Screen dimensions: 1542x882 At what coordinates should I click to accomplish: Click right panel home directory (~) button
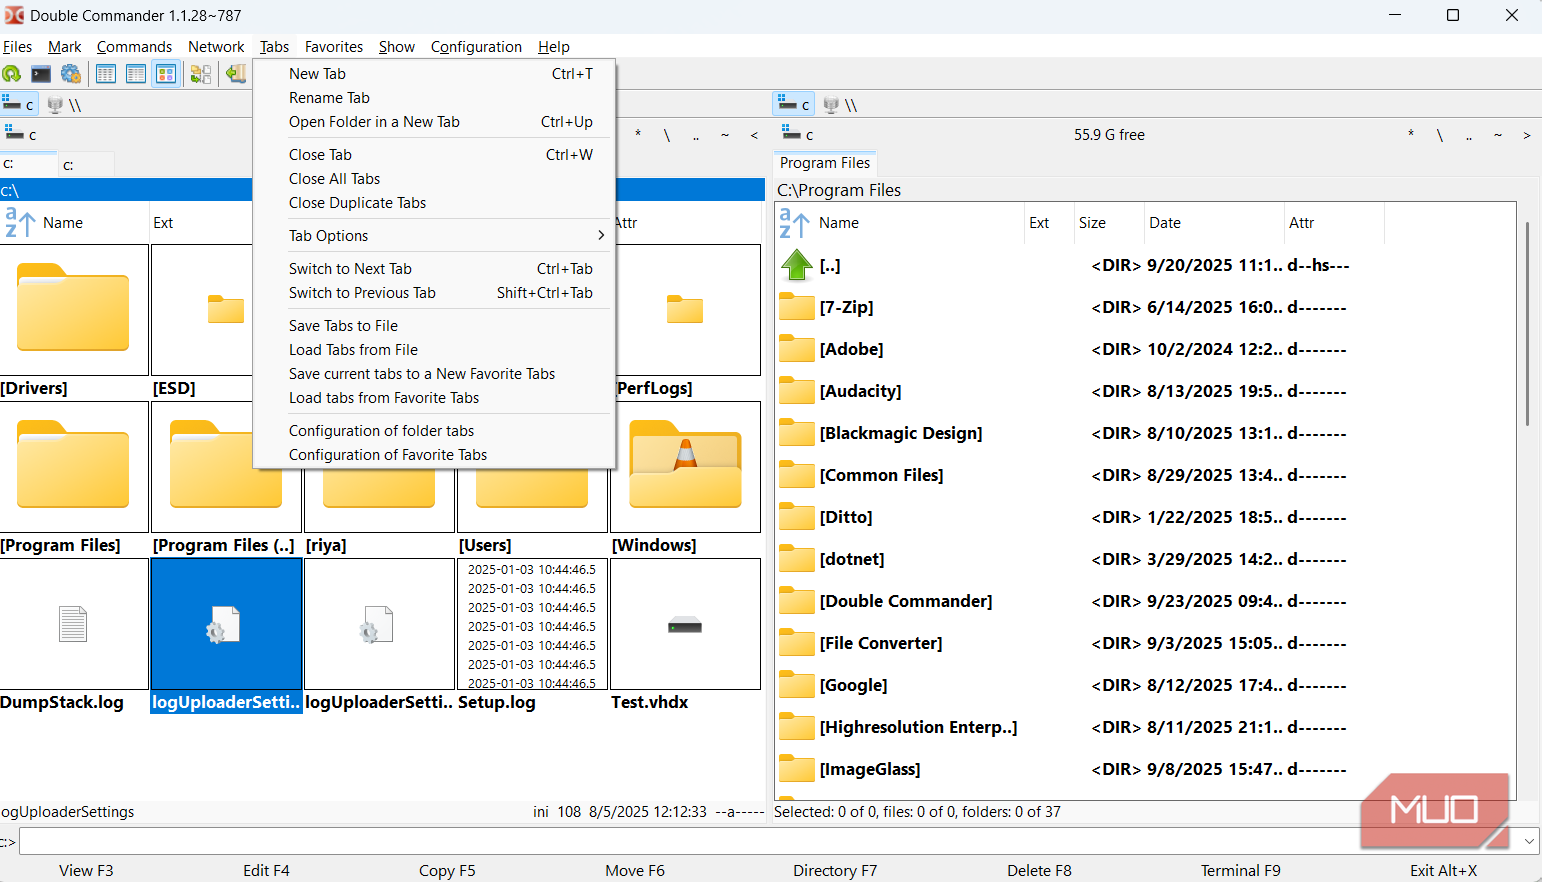click(x=1498, y=135)
